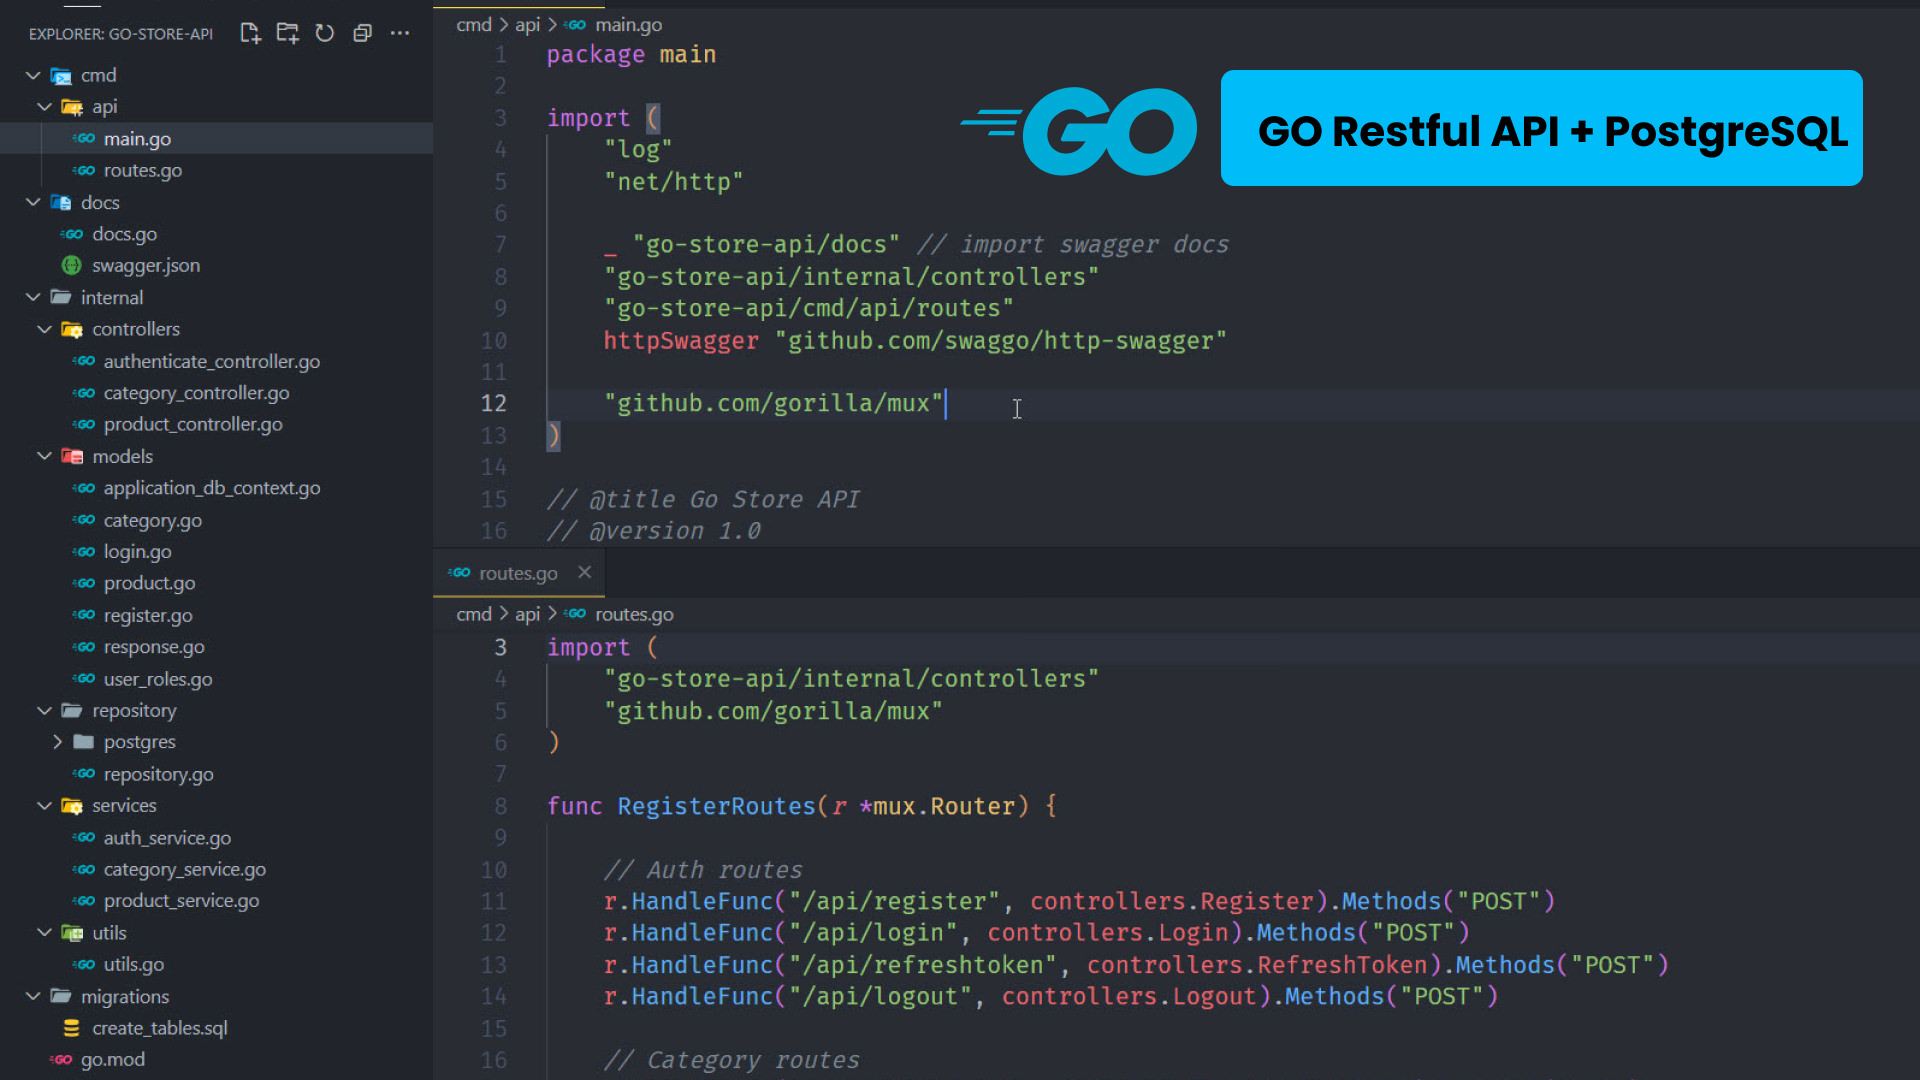Open product.go model file
The height and width of the screenshot is (1080, 1920).
tap(149, 583)
